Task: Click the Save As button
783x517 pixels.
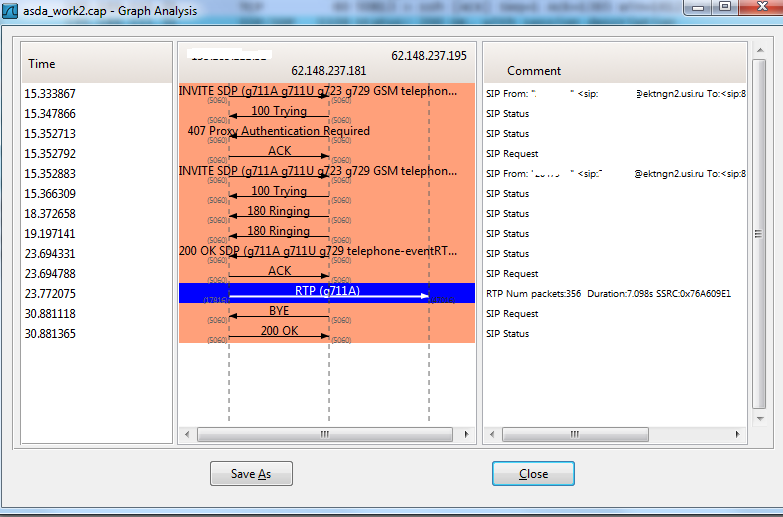Action: (250, 473)
